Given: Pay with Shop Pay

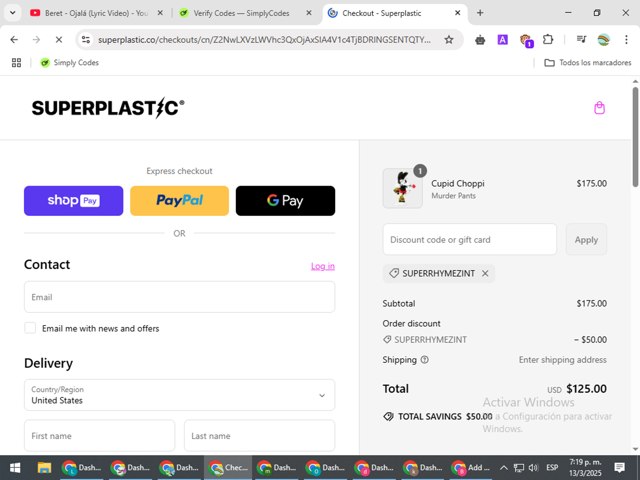Looking at the screenshot, I should point(73,200).
